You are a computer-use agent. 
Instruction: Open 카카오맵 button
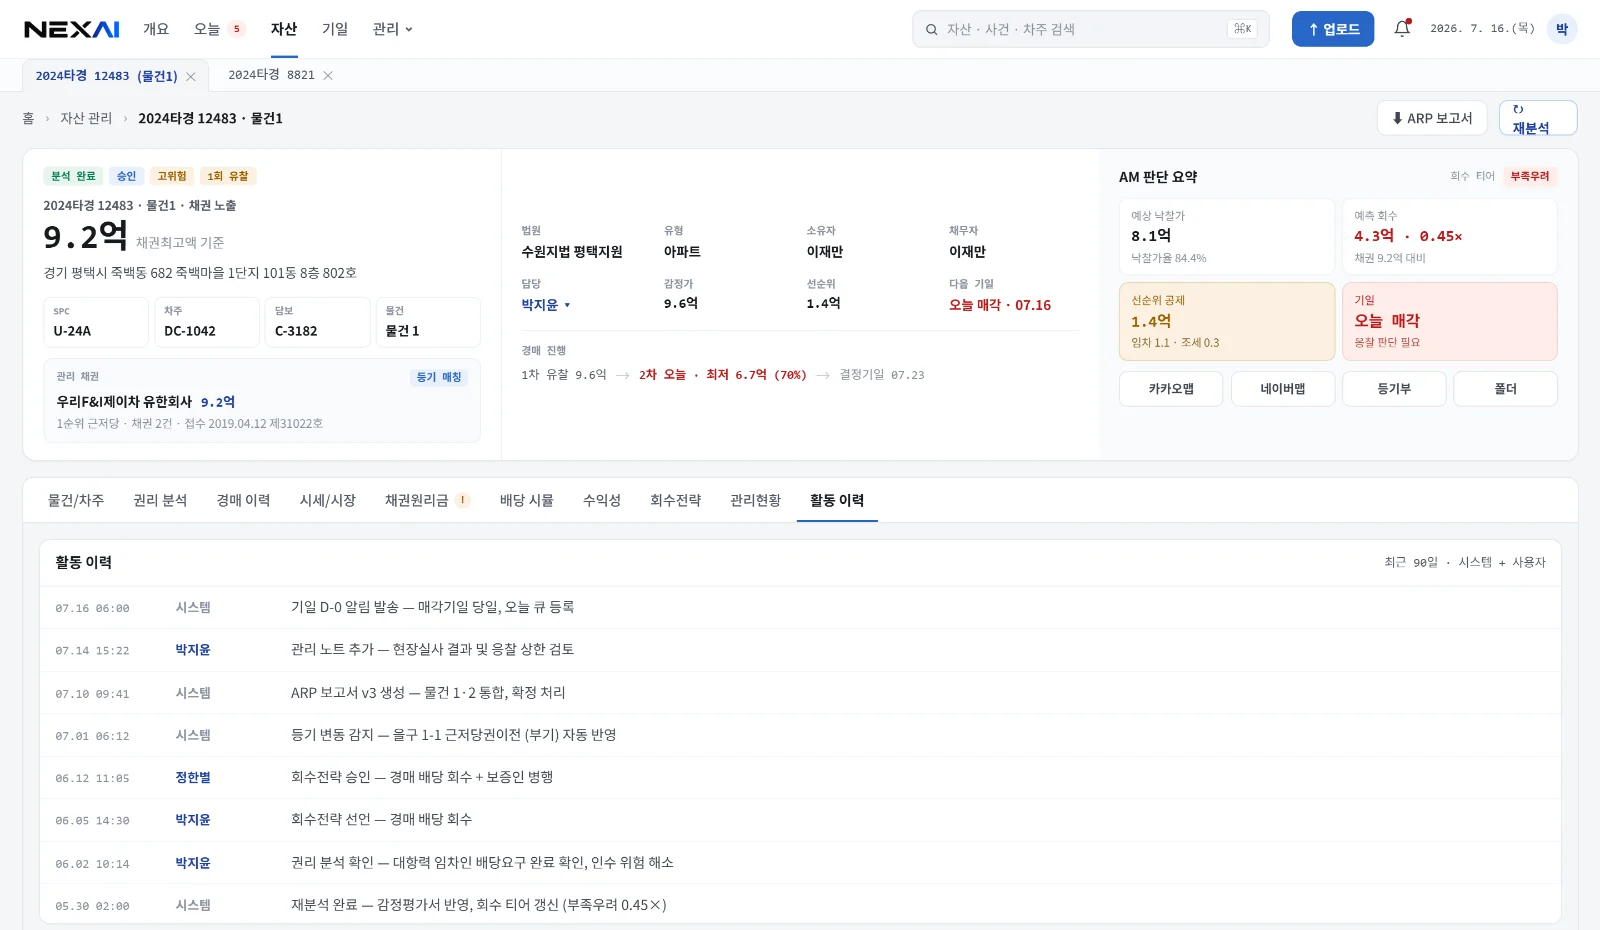1171,389
